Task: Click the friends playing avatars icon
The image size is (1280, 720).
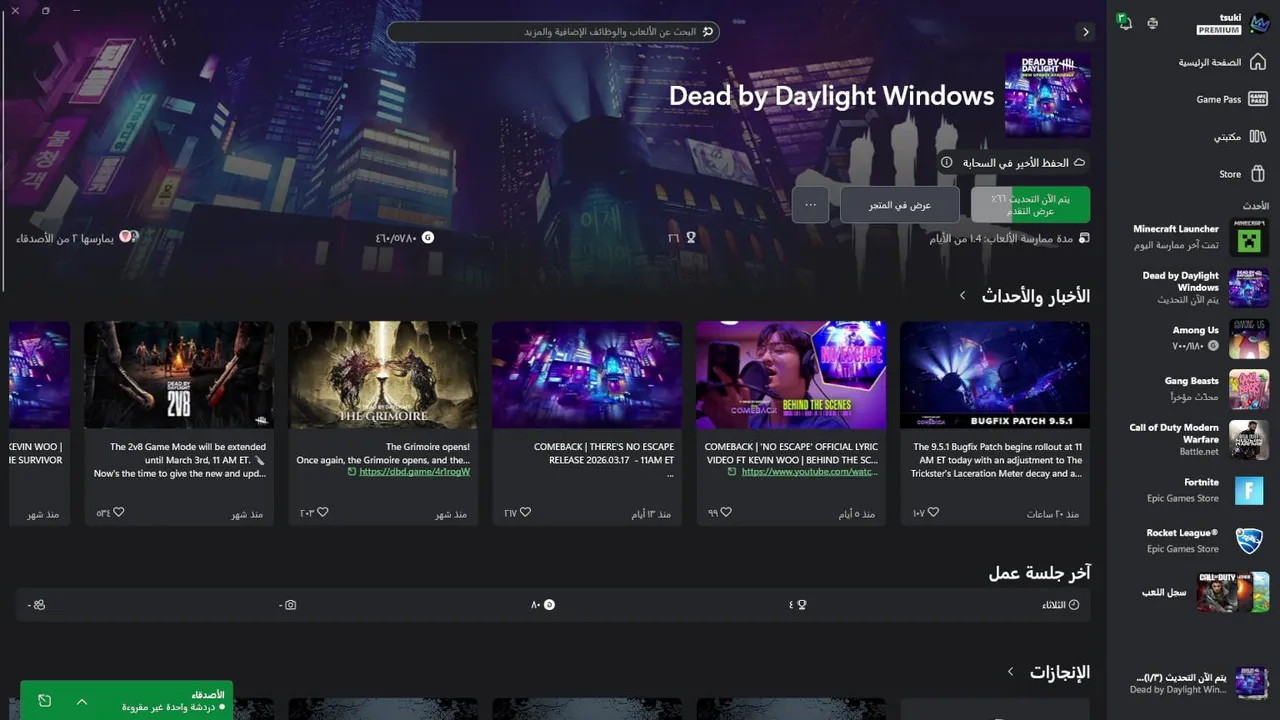Action: coord(128,237)
